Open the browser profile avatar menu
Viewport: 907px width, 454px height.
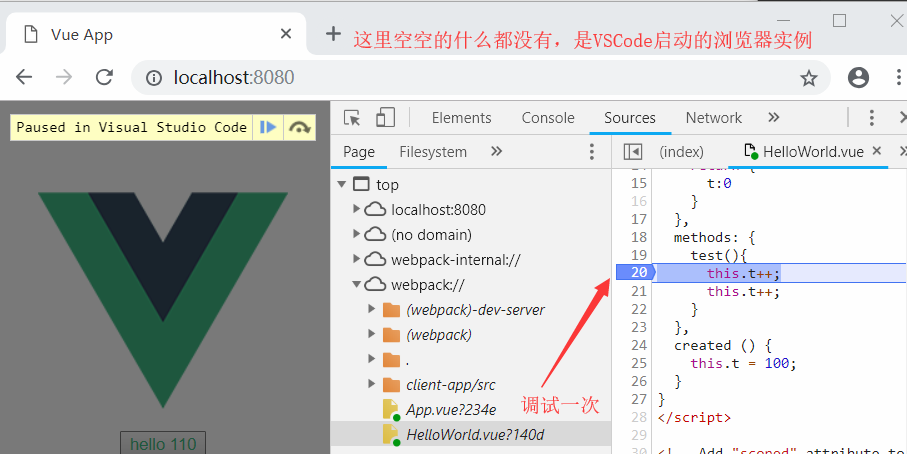[x=858, y=77]
